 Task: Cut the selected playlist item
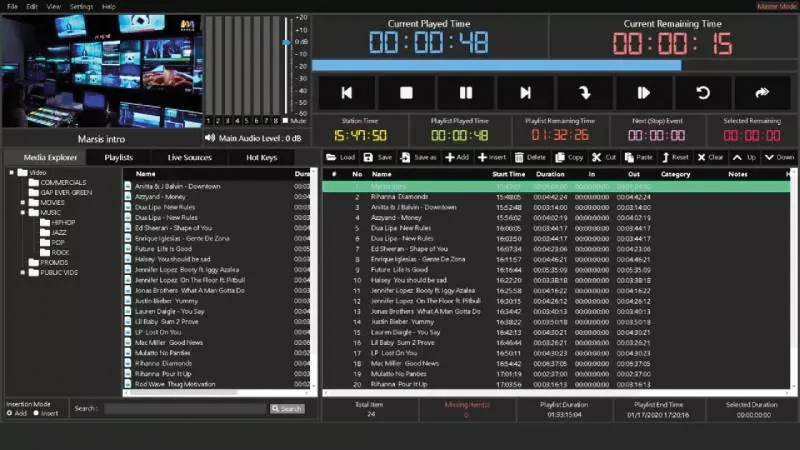click(x=604, y=158)
